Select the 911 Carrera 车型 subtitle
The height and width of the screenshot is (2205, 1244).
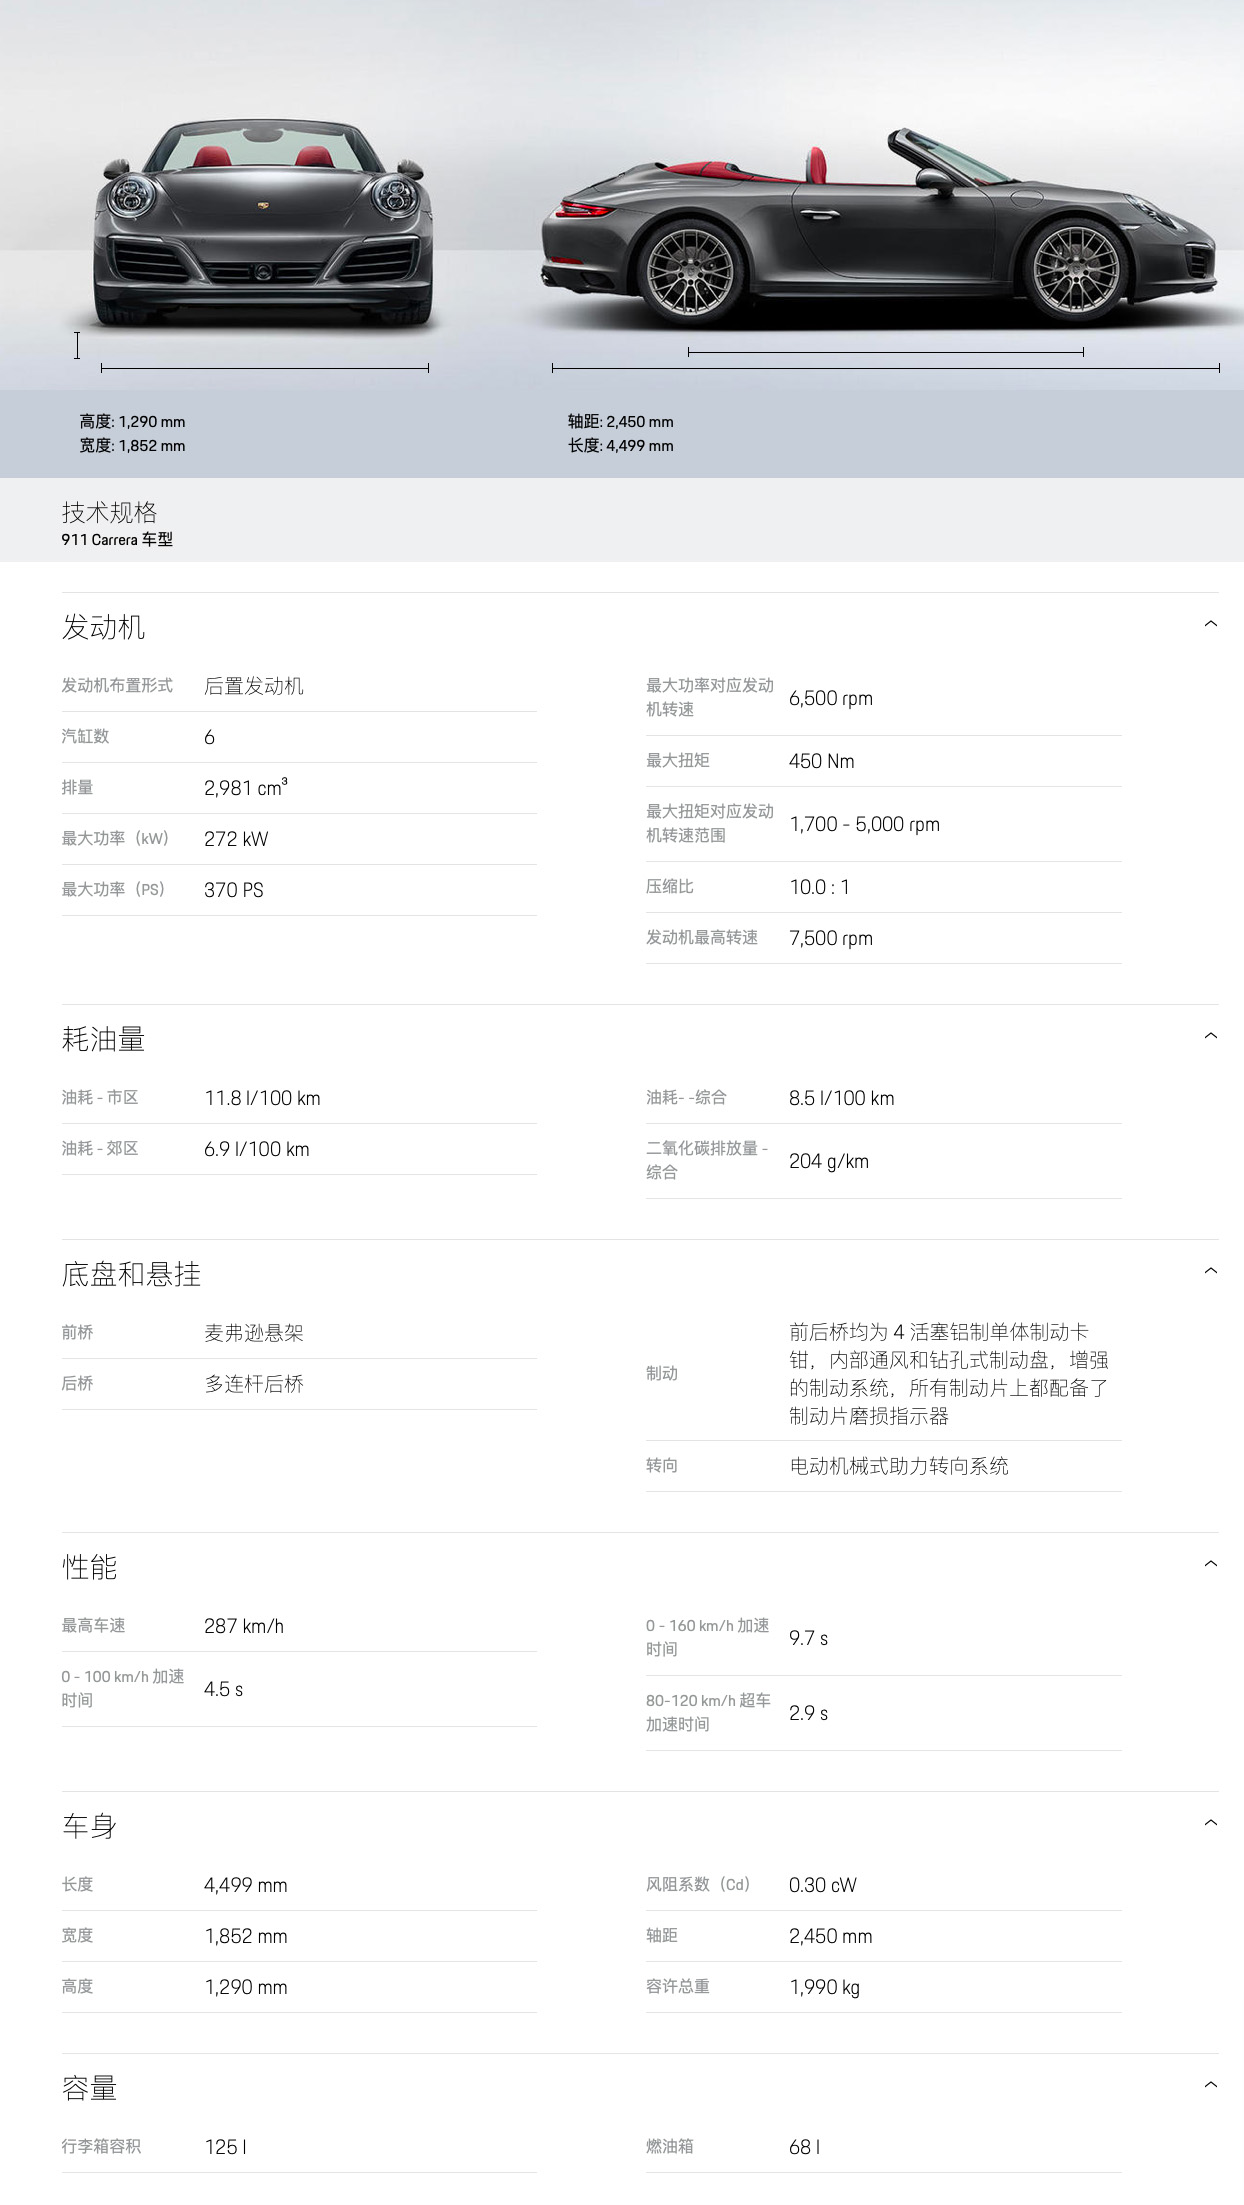[x=117, y=540]
